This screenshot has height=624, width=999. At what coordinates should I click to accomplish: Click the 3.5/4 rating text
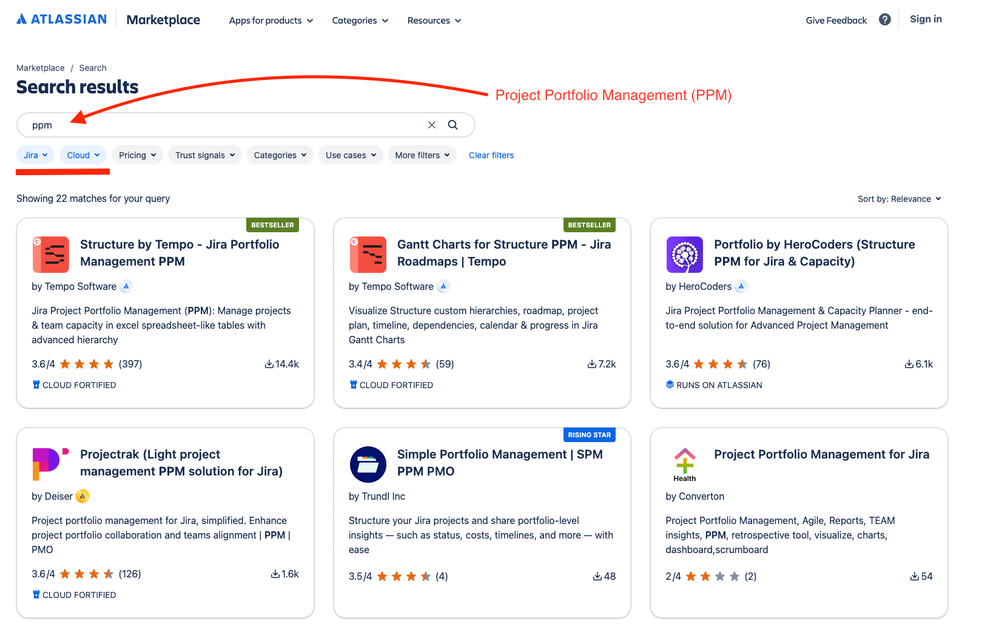point(360,576)
